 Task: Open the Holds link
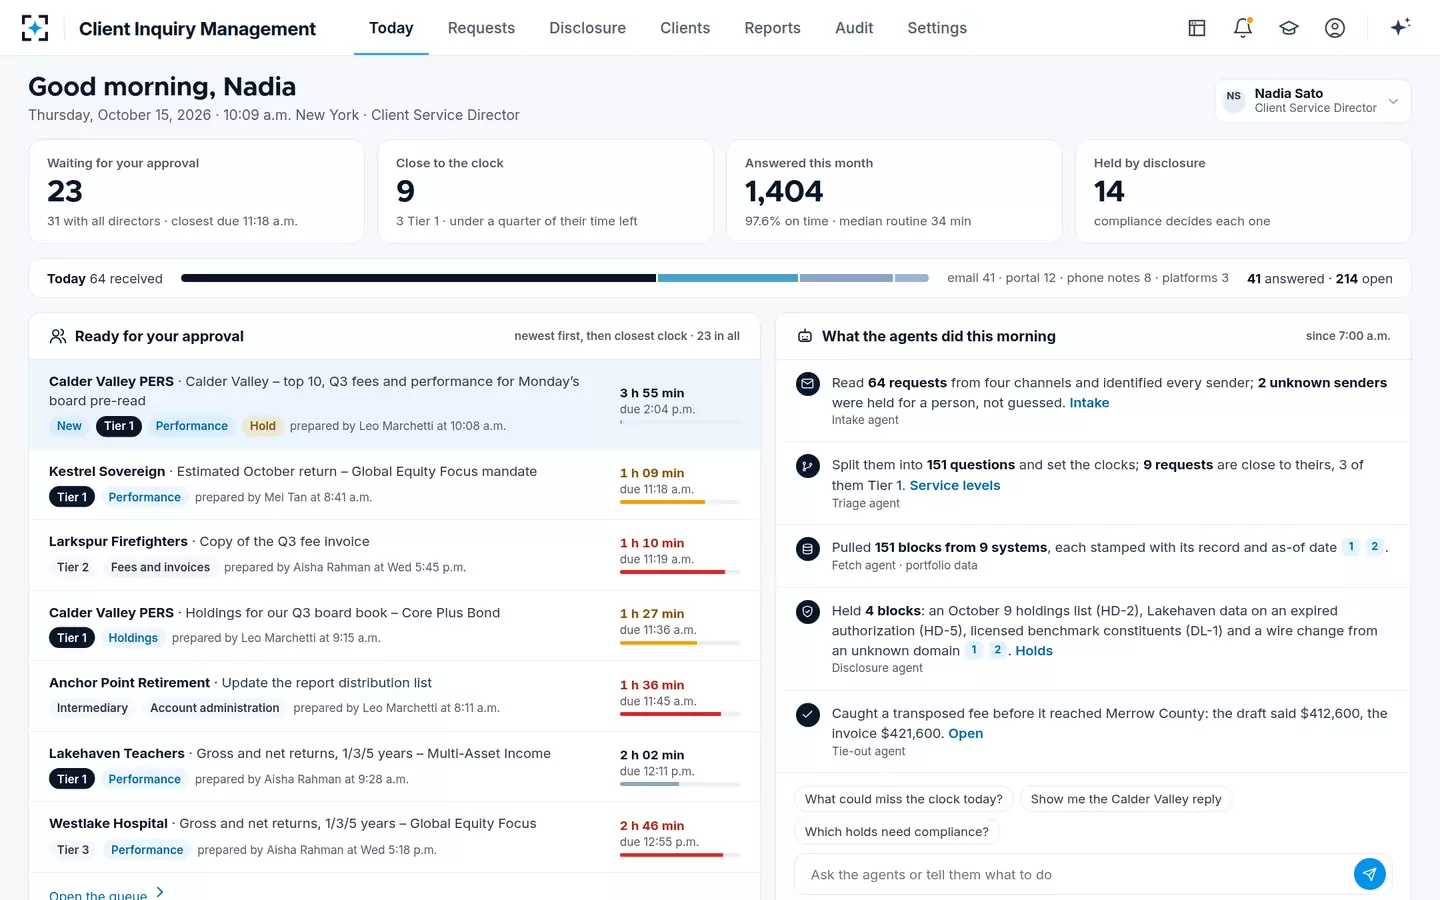(1034, 651)
